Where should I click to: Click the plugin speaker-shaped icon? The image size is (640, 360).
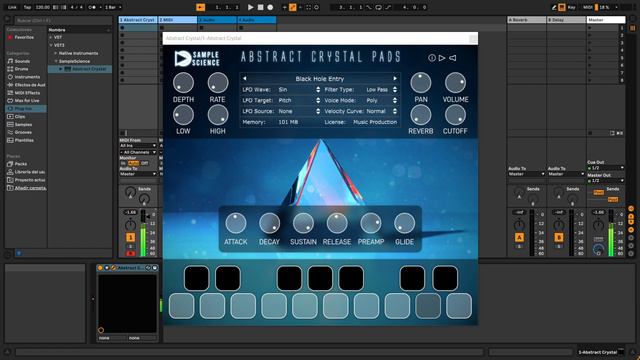click(453, 58)
